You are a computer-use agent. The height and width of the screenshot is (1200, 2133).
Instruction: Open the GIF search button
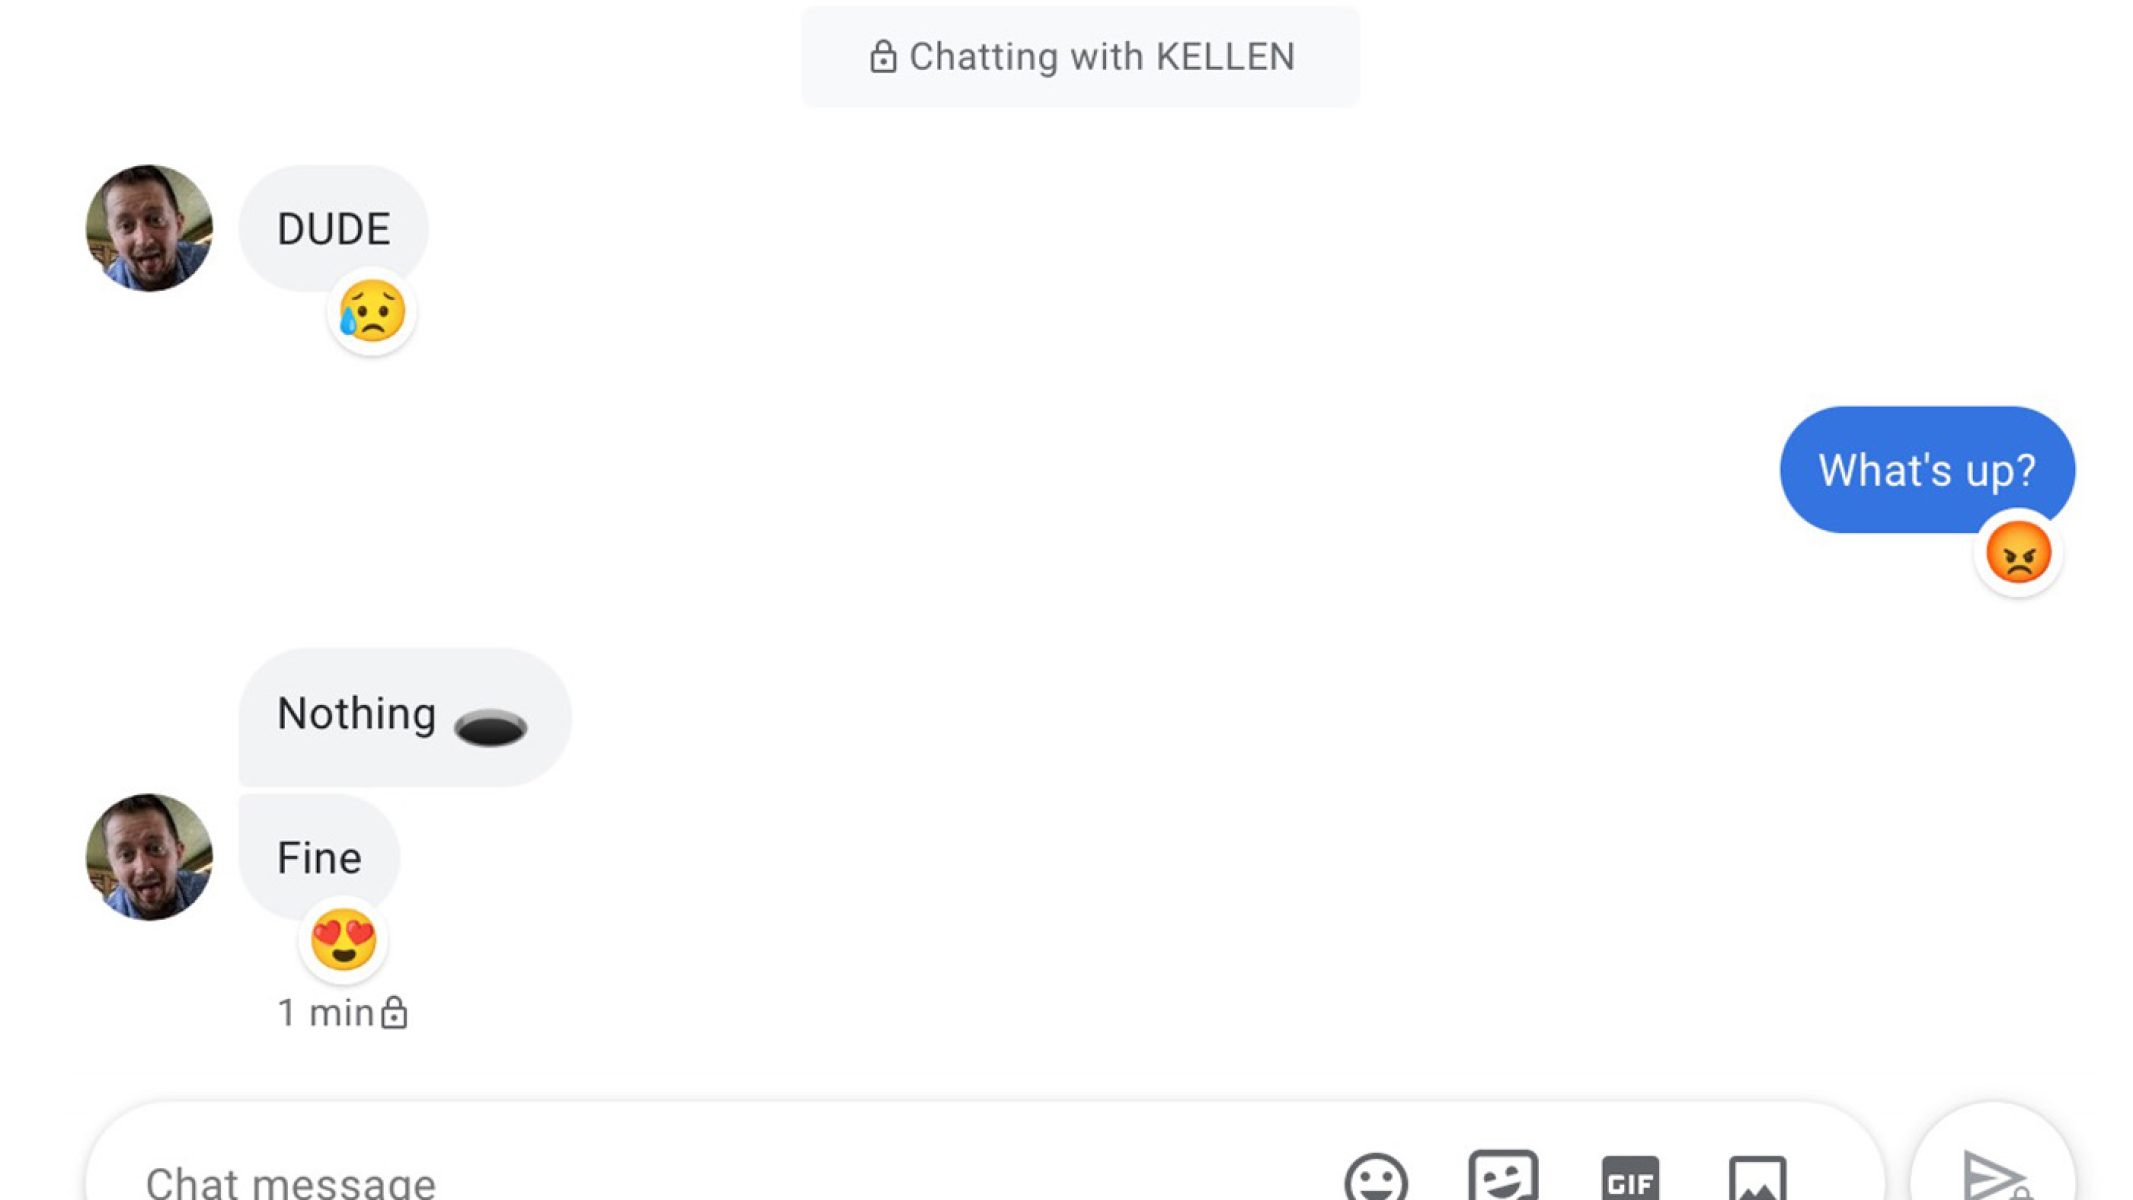1630,1179
